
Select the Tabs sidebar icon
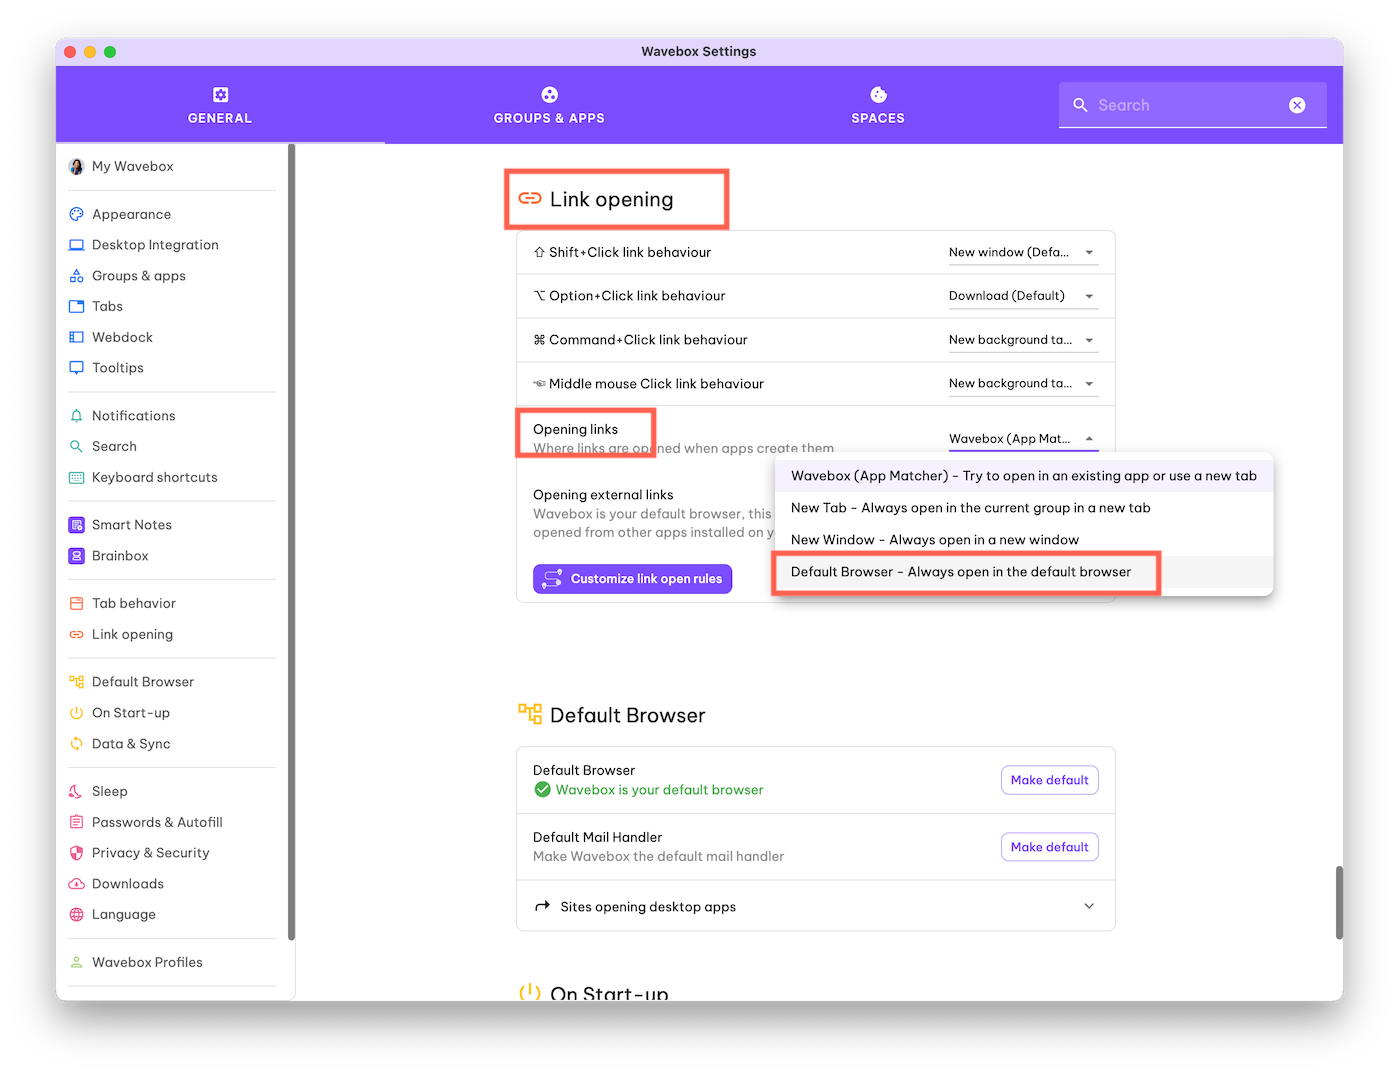click(x=76, y=306)
